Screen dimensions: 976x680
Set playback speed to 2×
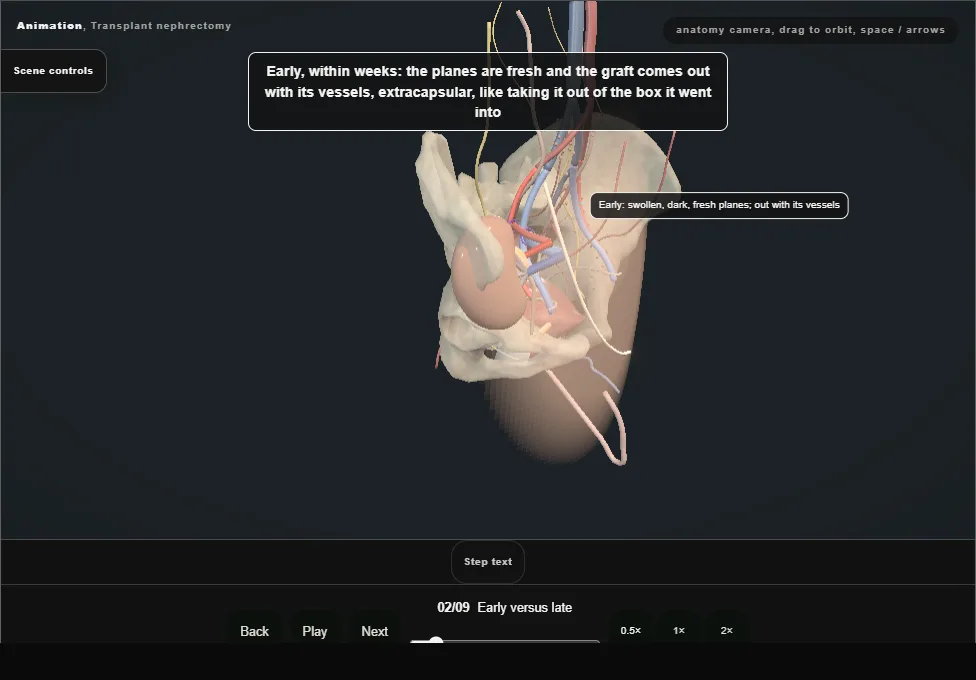pos(726,630)
